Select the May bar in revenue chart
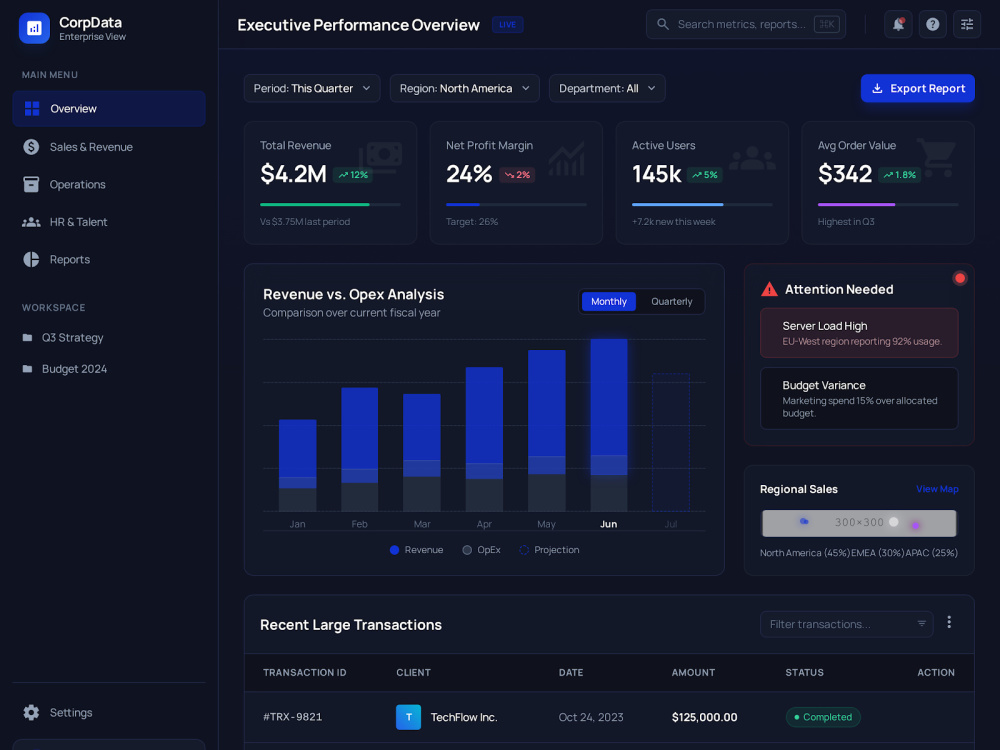The image size is (1000, 750). [547, 430]
